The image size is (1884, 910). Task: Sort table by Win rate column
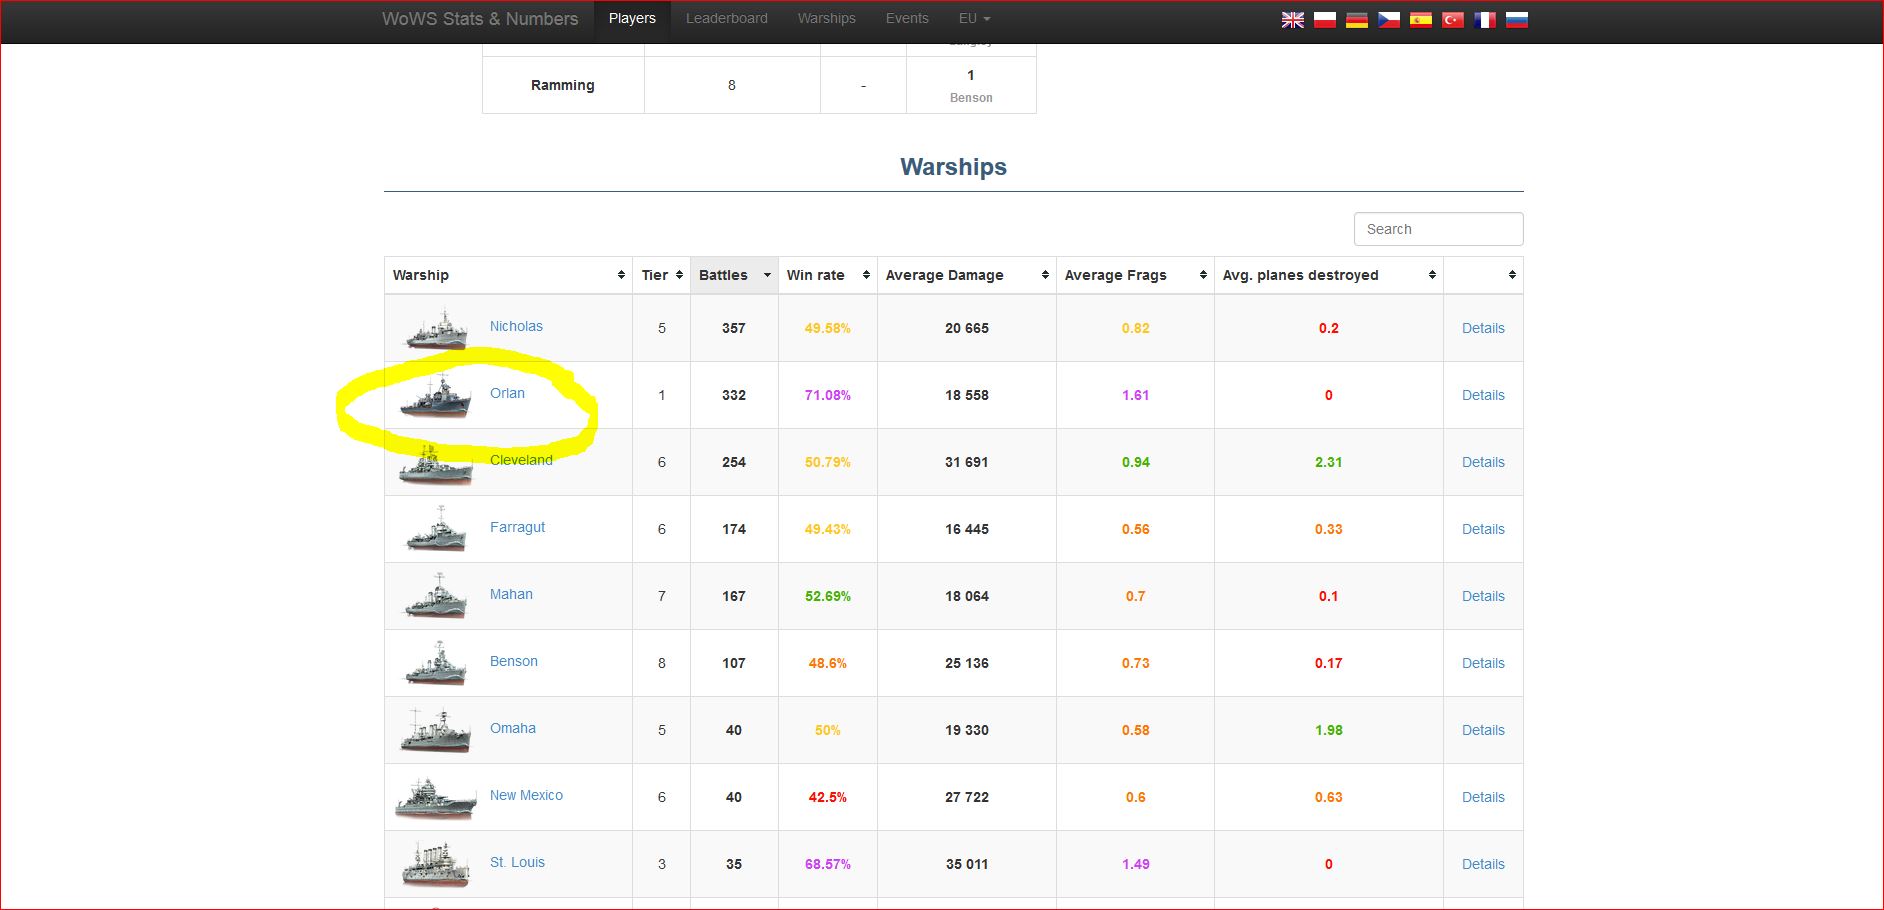point(827,275)
